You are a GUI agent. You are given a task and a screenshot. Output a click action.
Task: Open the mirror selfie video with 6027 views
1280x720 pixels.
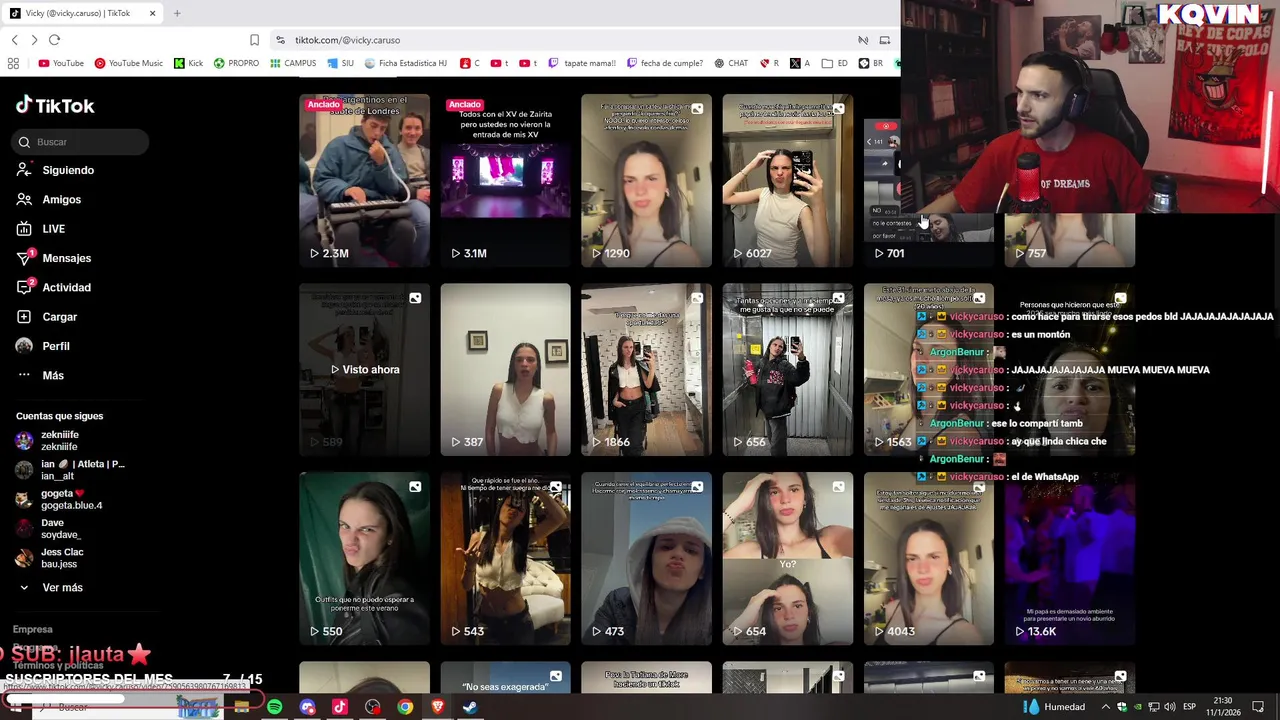click(x=787, y=180)
